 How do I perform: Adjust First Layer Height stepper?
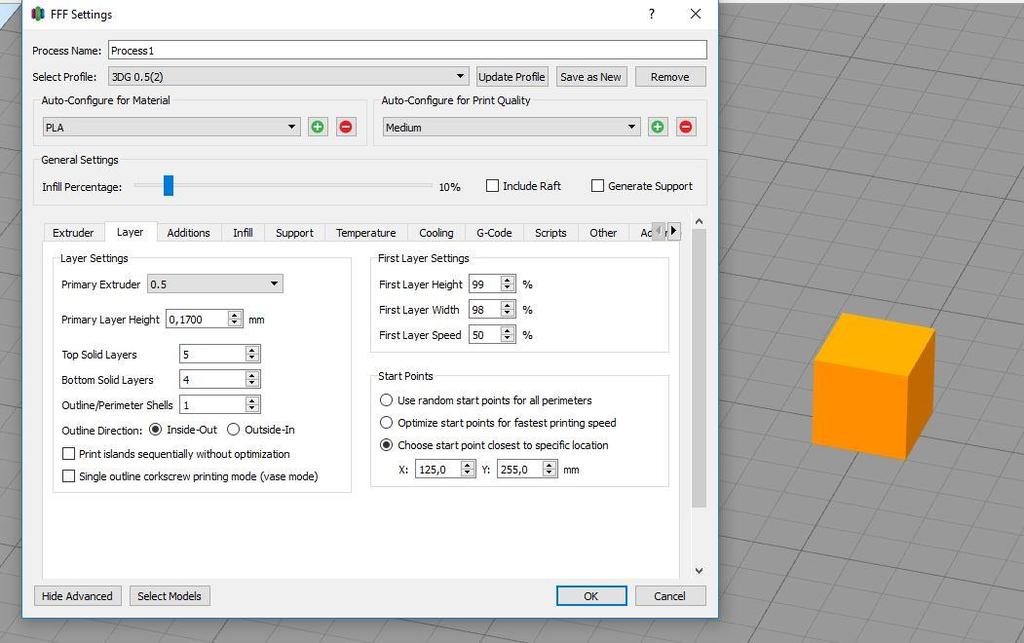507,284
